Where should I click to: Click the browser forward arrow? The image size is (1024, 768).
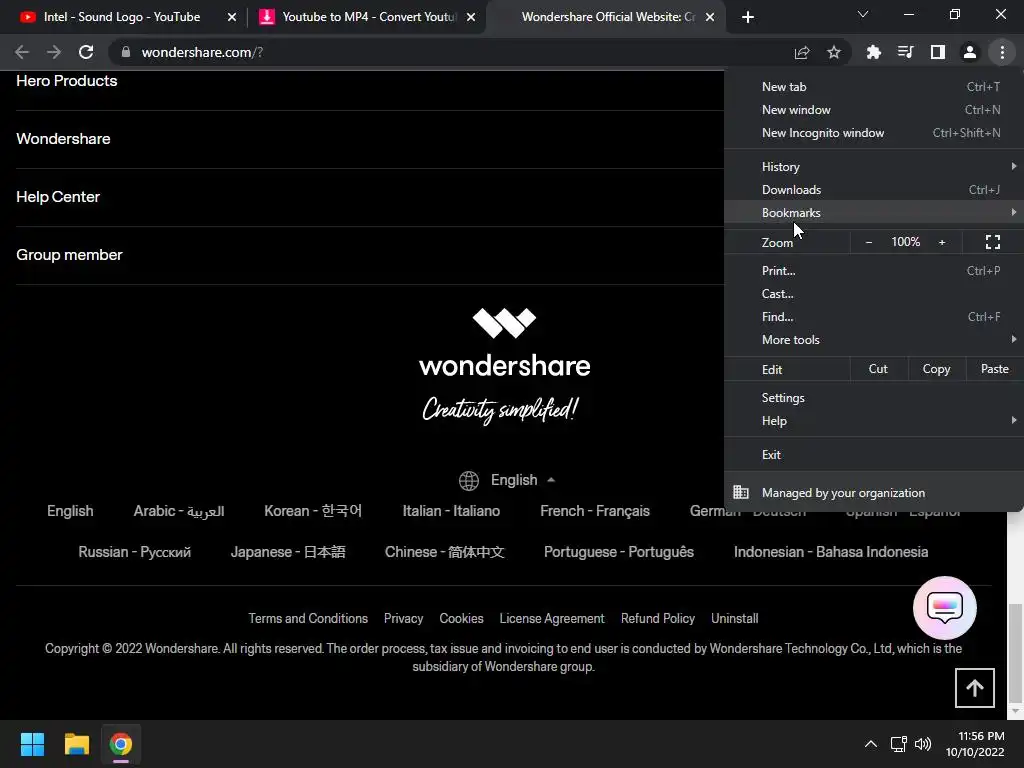(x=54, y=52)
